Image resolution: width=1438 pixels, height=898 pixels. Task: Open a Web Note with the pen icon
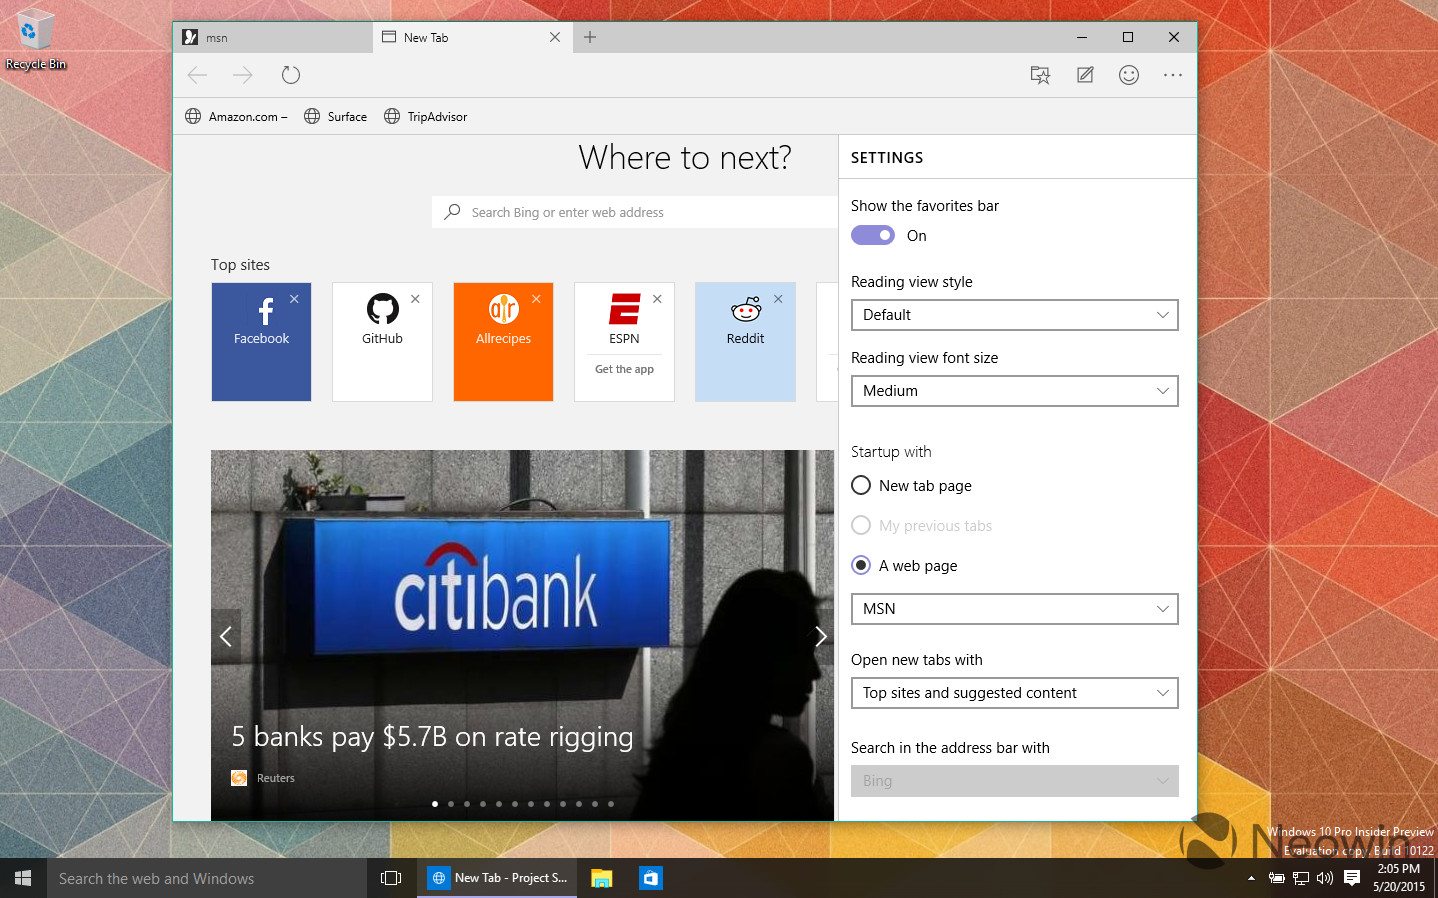1084,75
